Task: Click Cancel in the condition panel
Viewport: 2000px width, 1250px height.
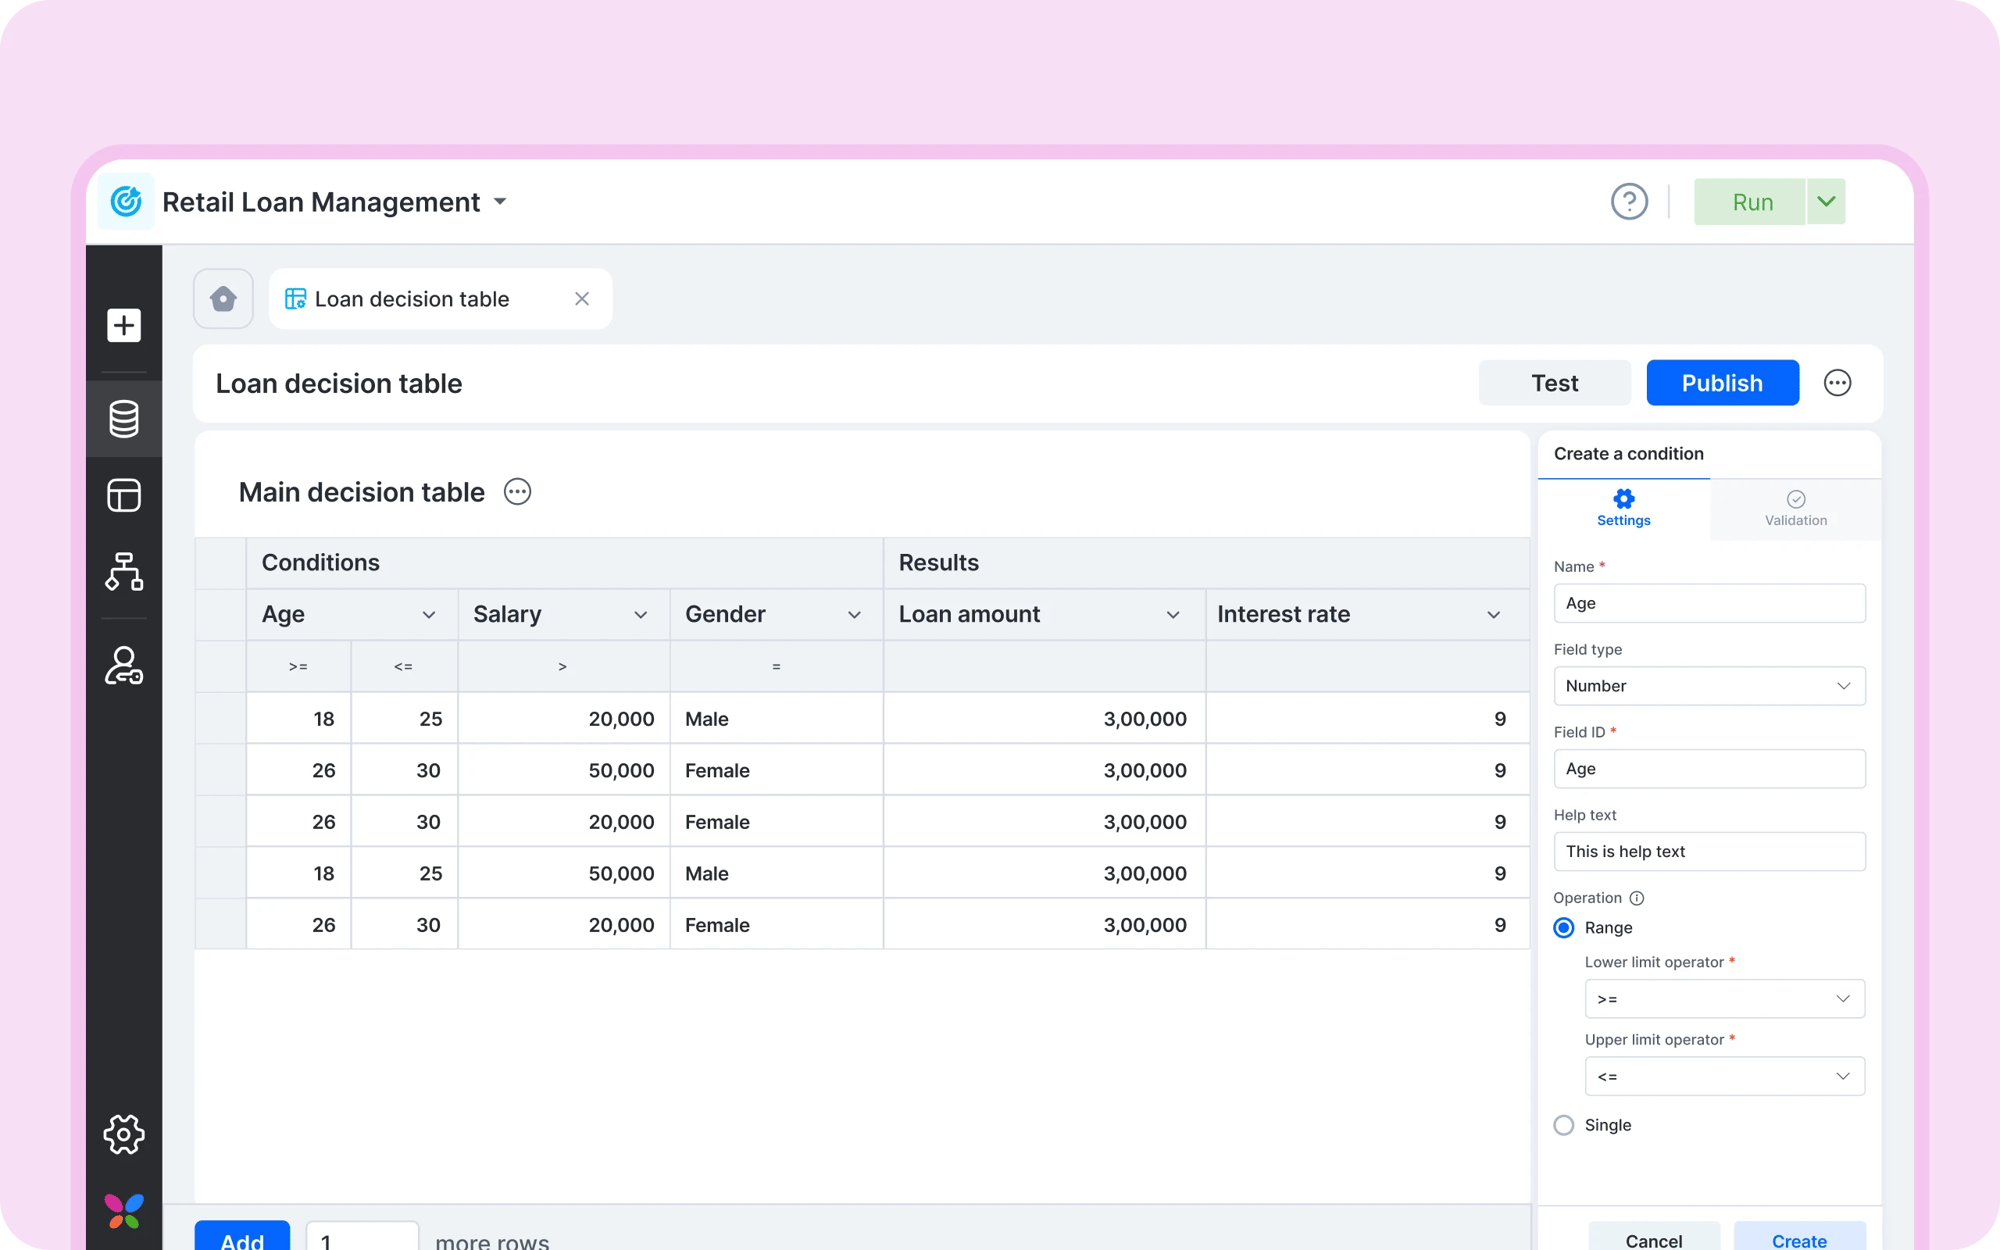Action: 1654,1237
